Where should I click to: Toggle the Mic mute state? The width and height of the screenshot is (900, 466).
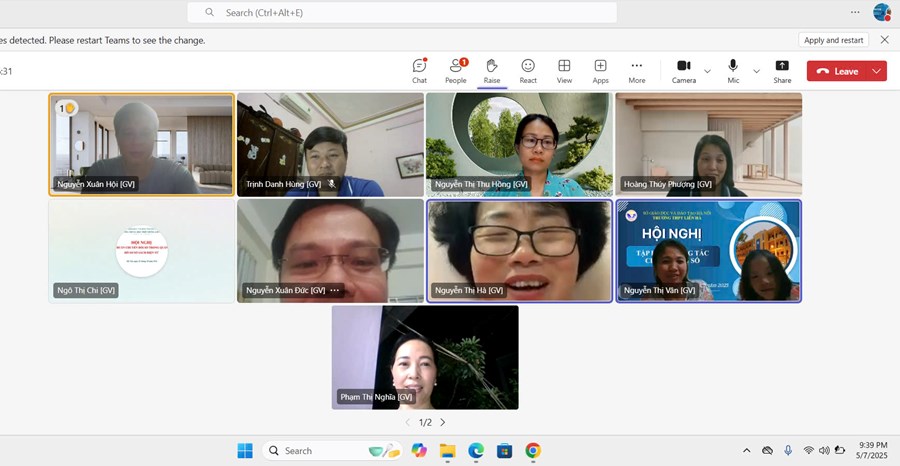point(733,70)
